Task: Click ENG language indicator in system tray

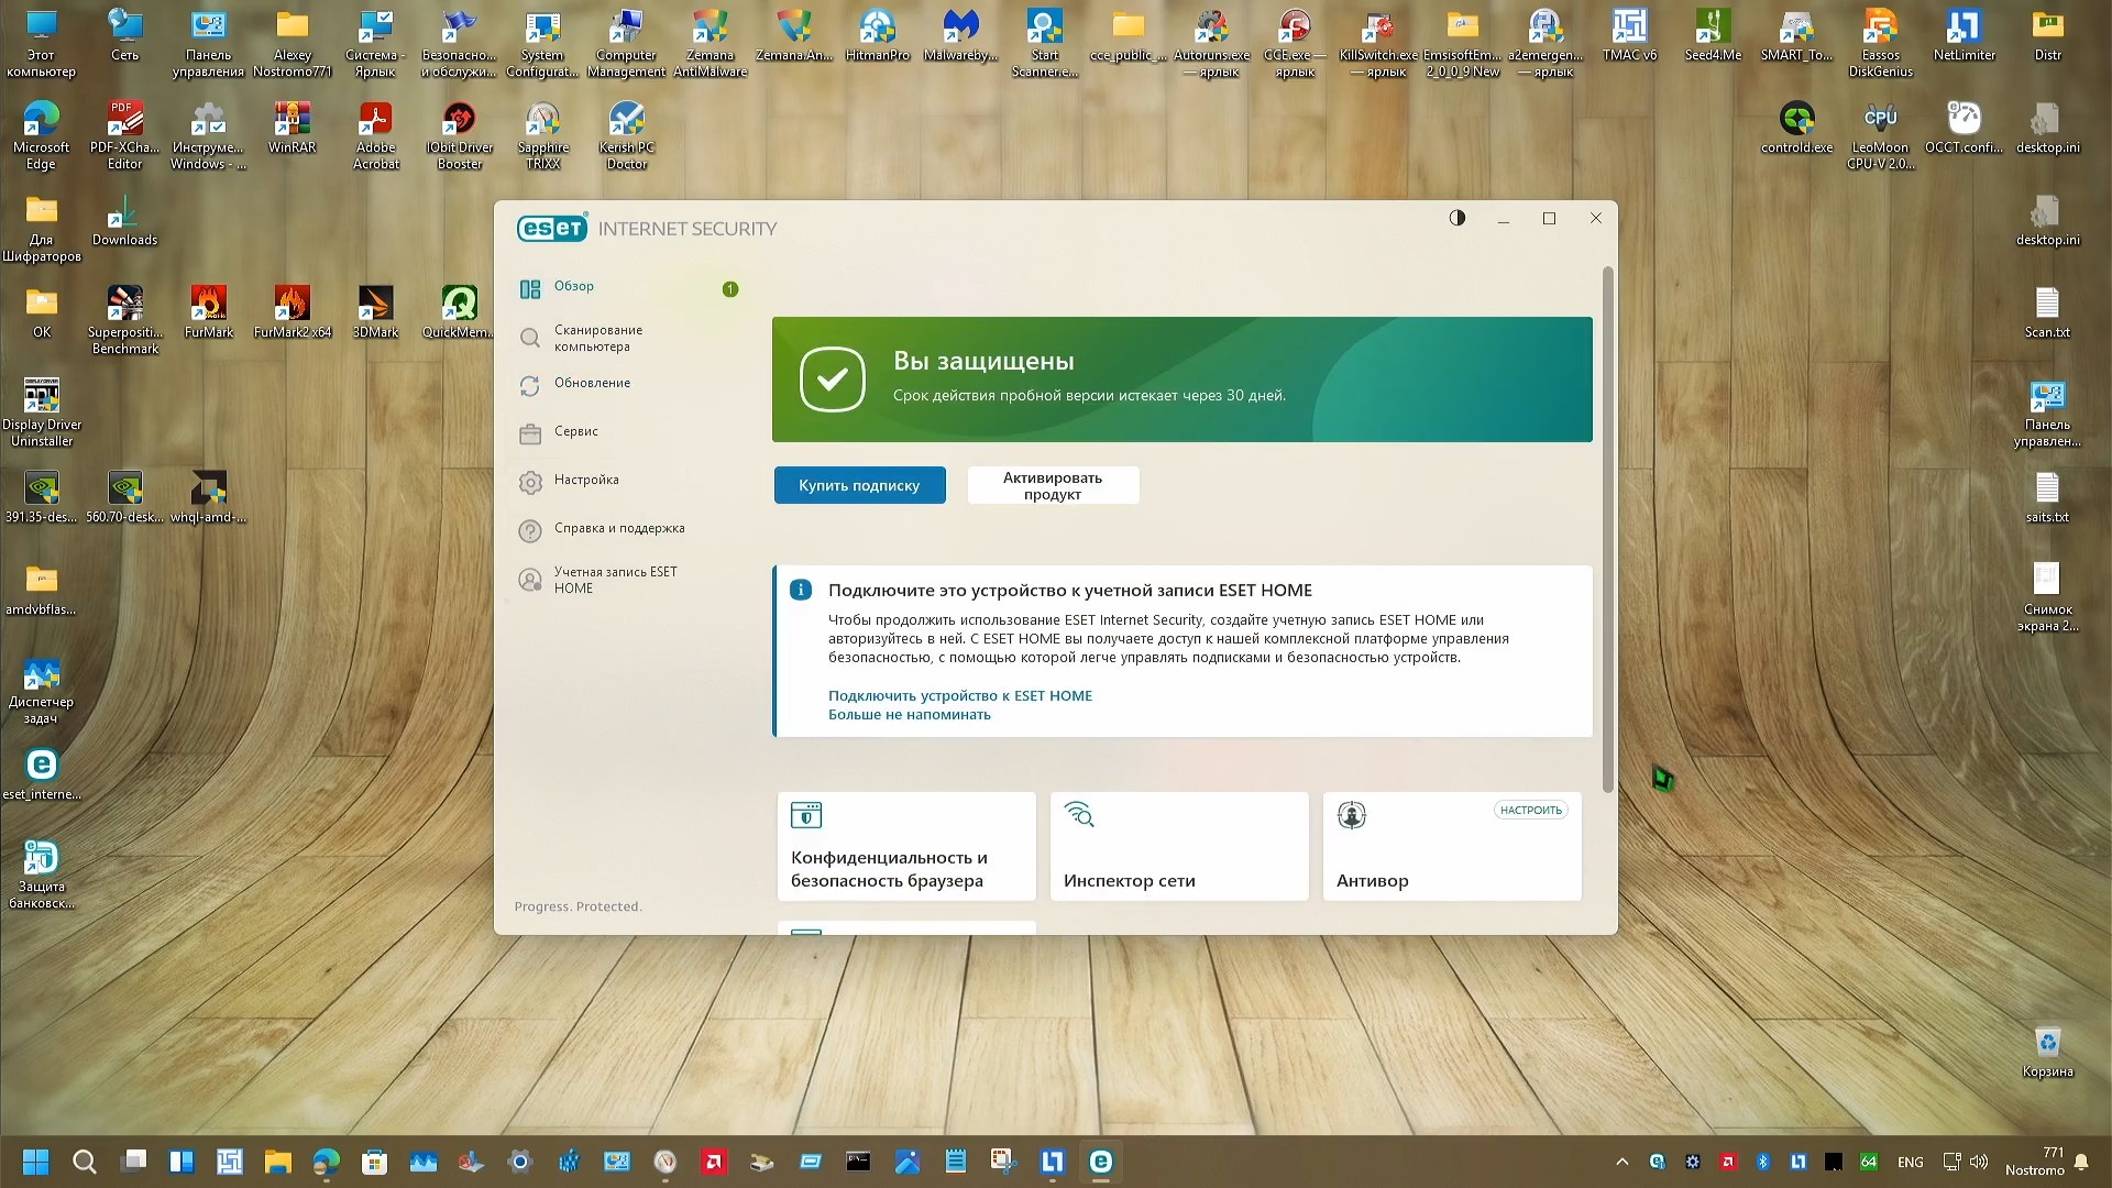Action: coord(1910,1161)
